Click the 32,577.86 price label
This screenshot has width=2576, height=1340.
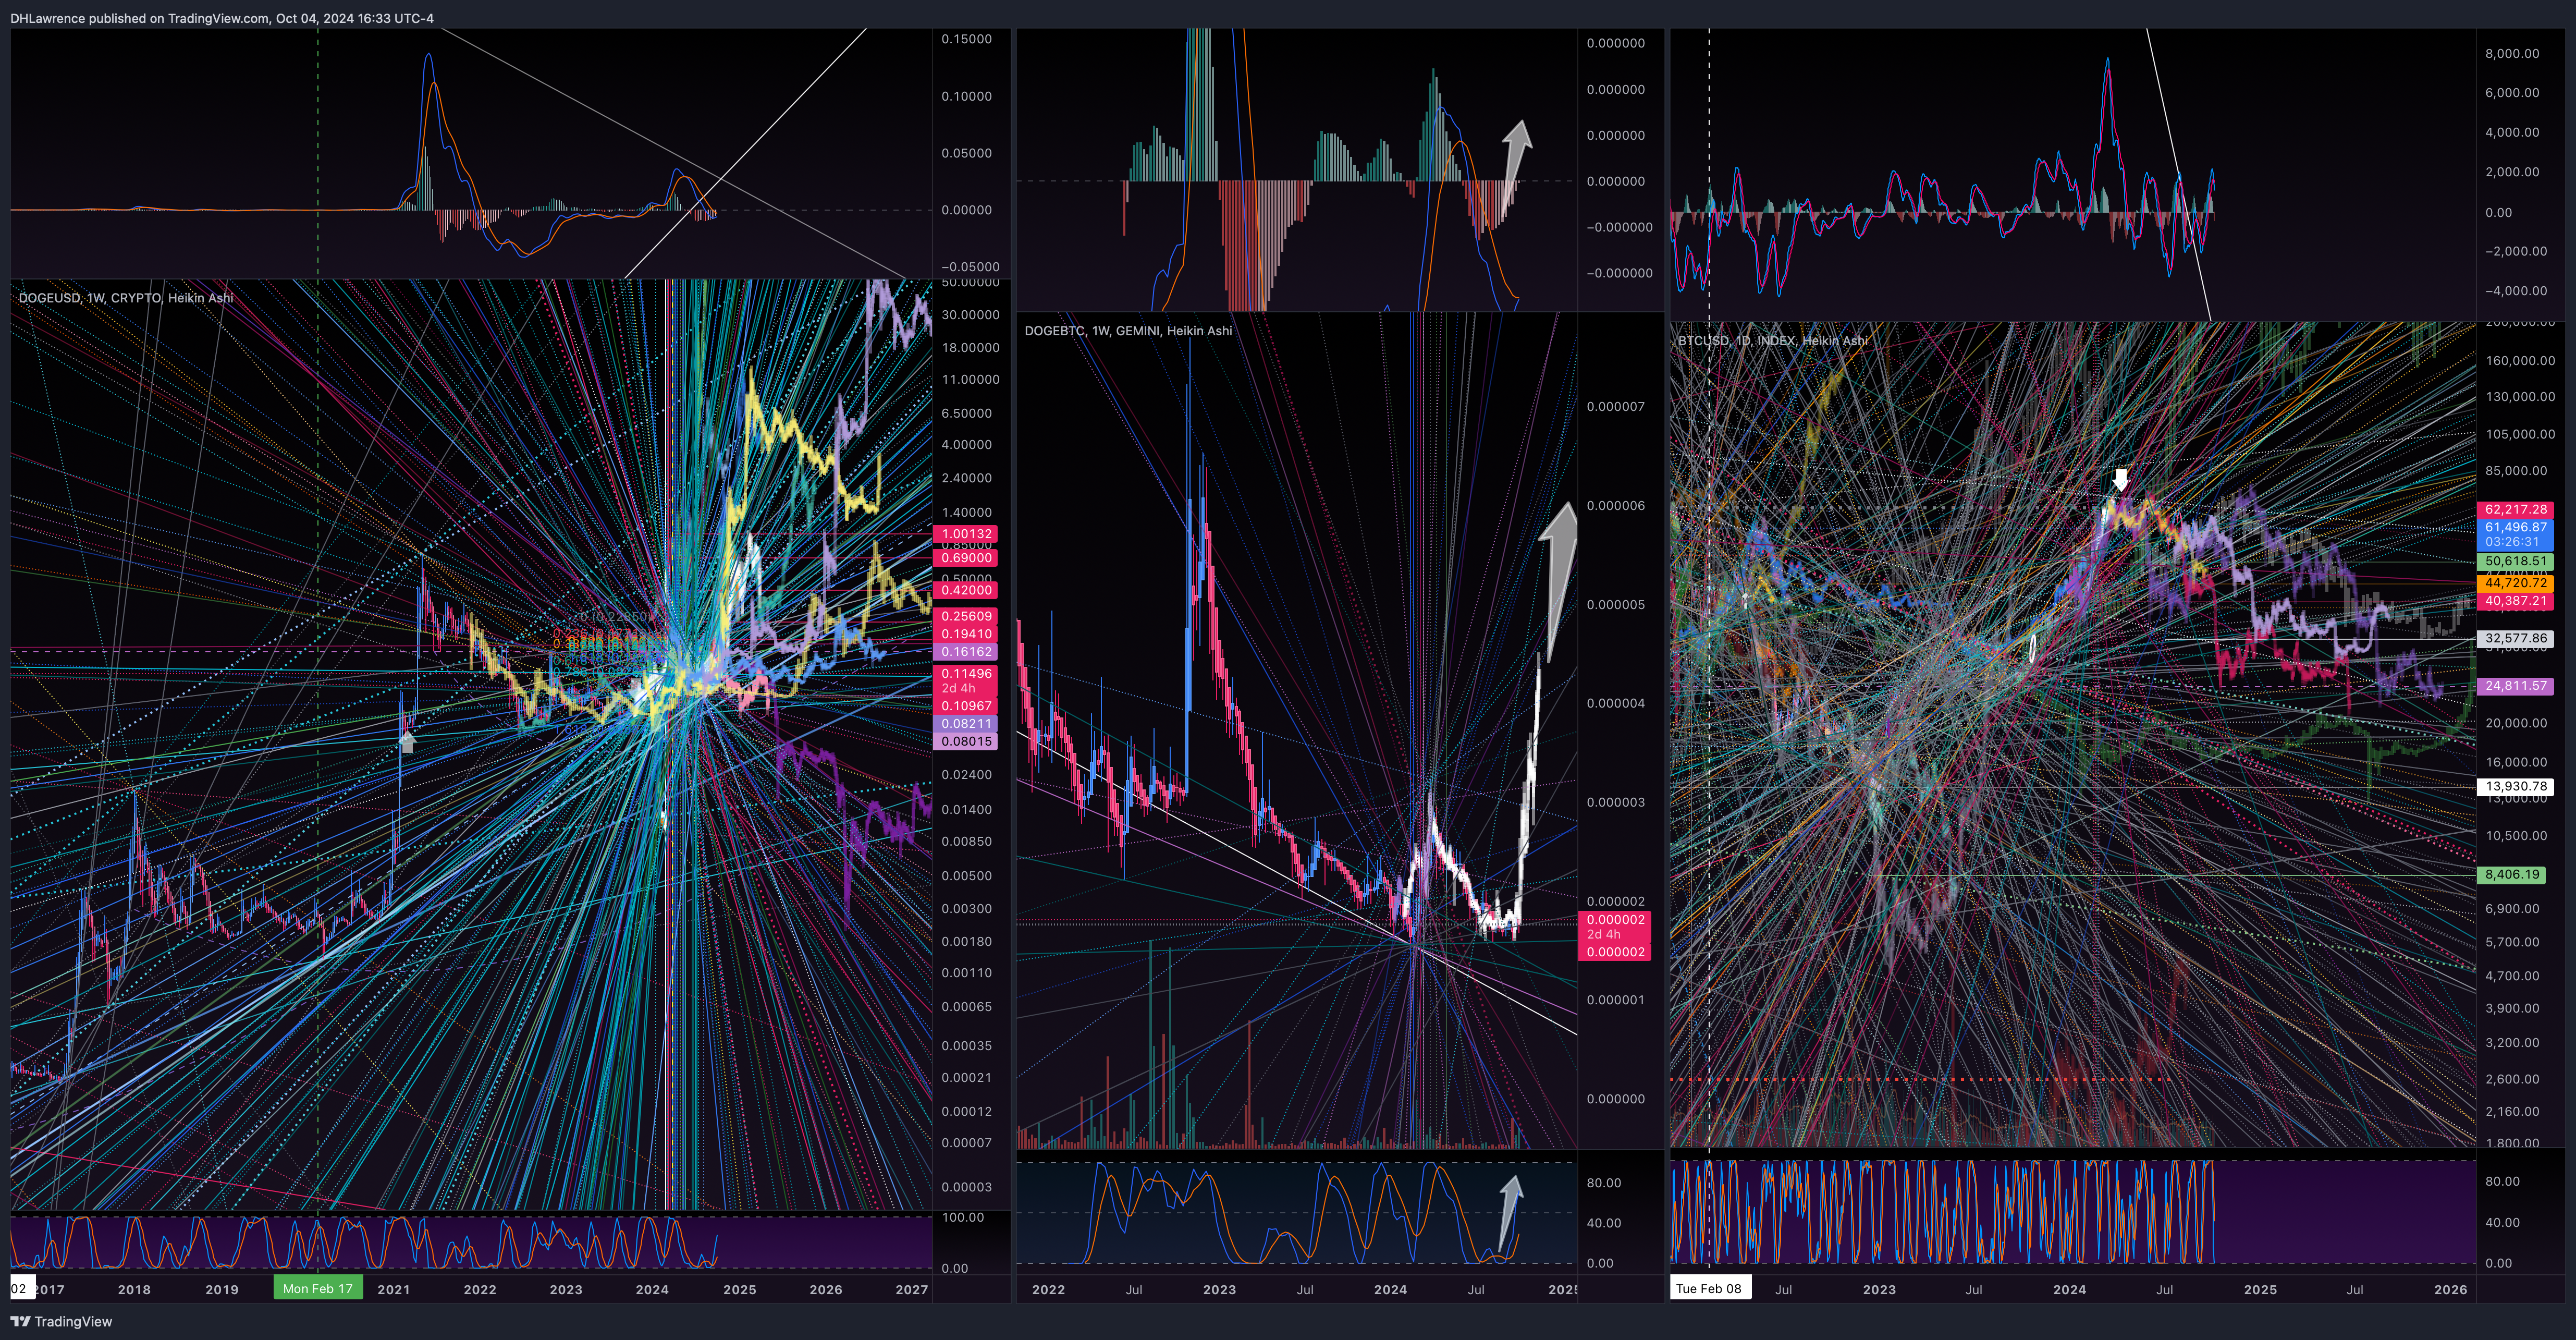[2516, 638]
